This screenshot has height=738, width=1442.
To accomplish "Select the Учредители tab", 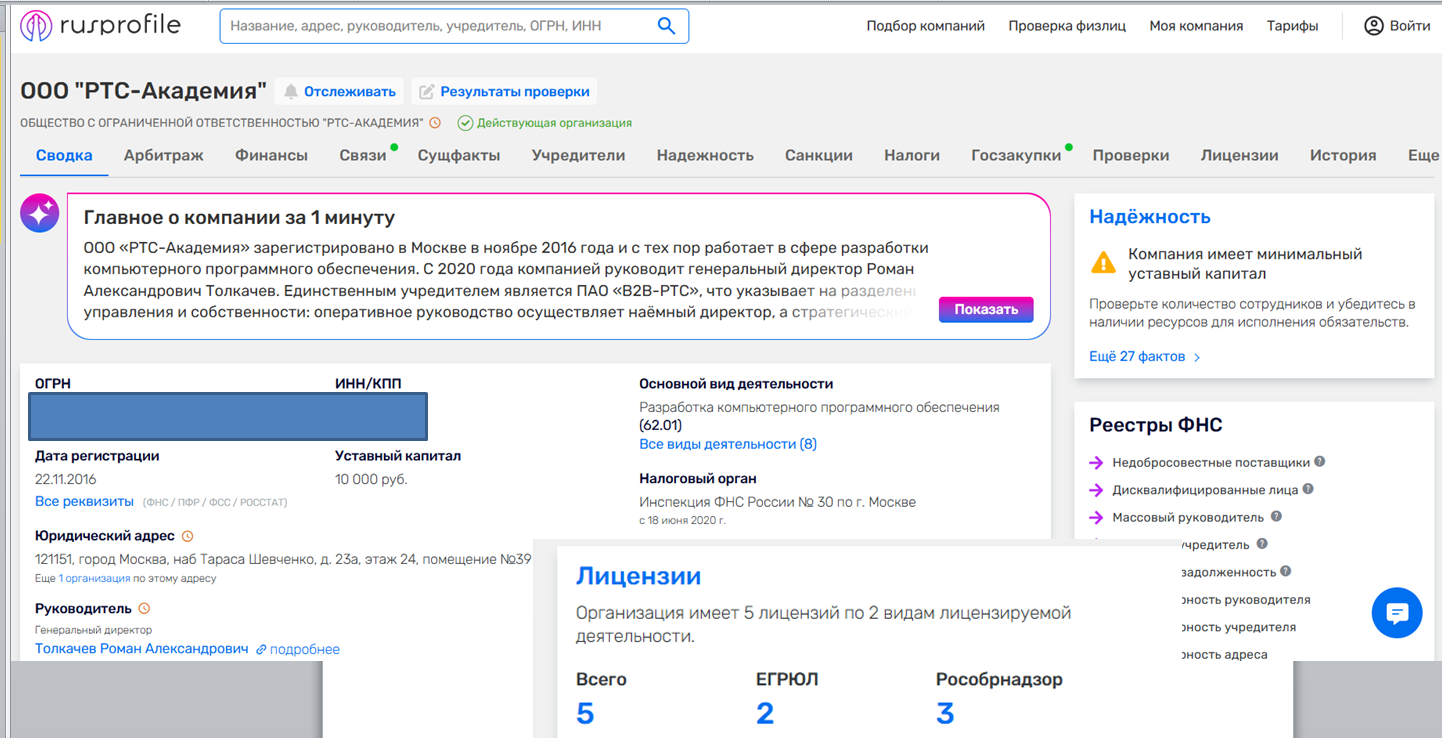I will [578, 155].
